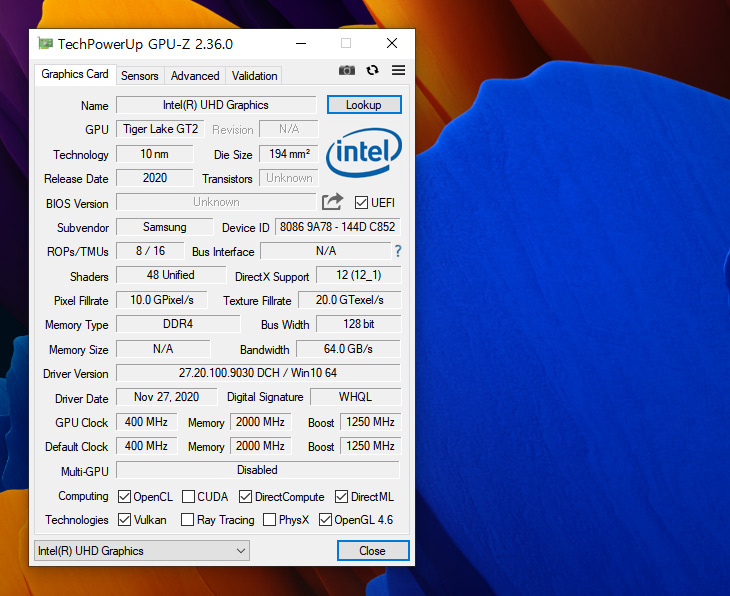The width and height of the screenshot is (730, 596).
Task: Click the Revision N/A field
Action: pos(289,129)
